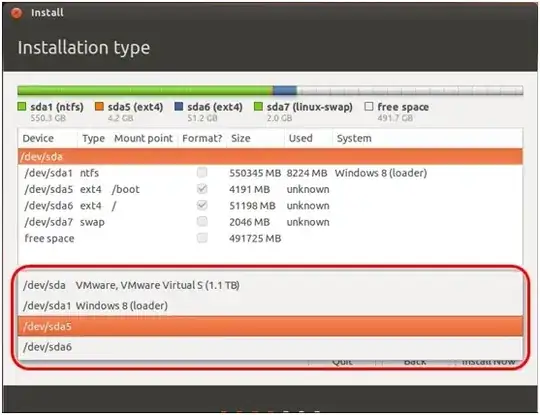
Task: Click the Mount point column header
Action: point(143,138)
